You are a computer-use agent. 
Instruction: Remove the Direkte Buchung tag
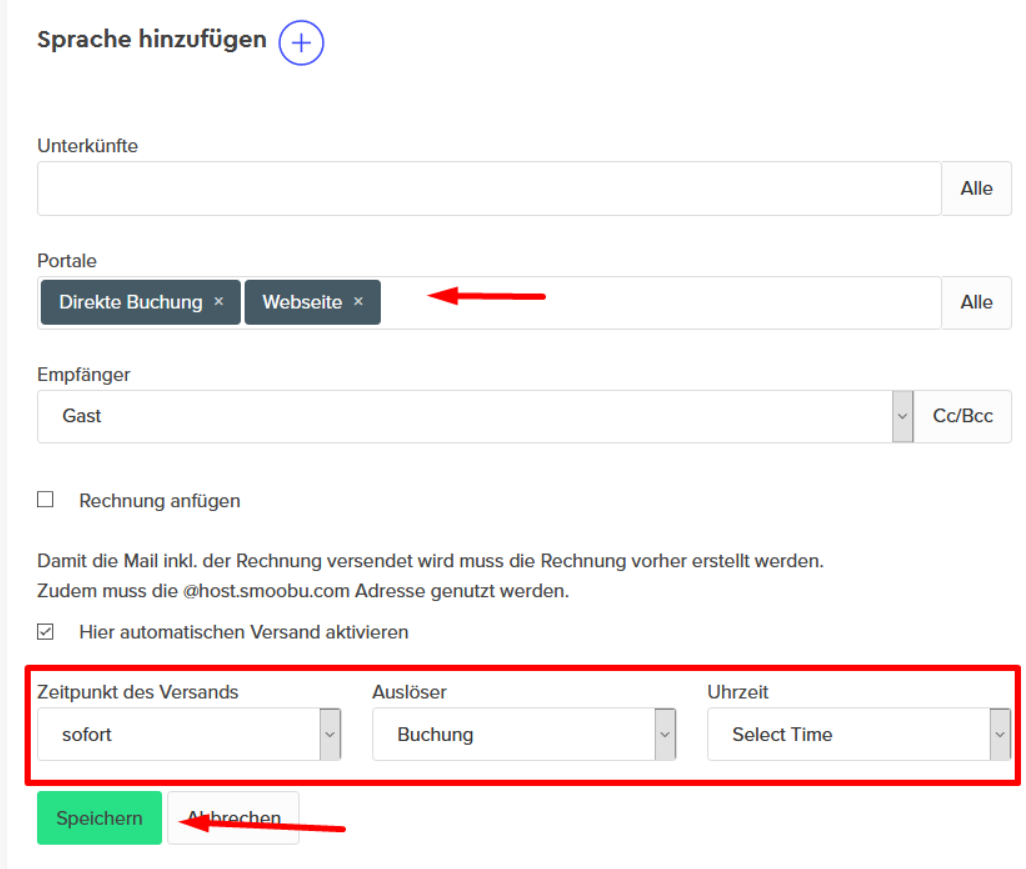point(219,301)
